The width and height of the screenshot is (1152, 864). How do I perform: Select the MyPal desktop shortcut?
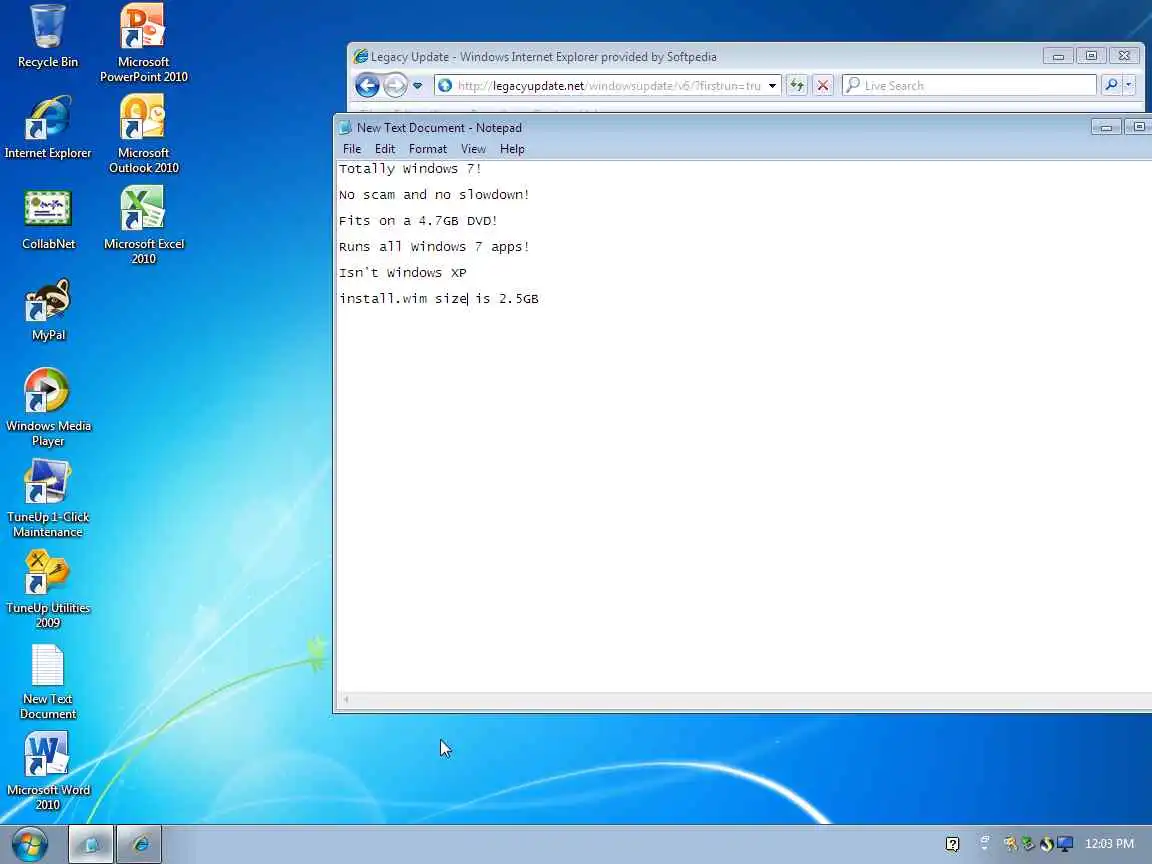point(48,310)
